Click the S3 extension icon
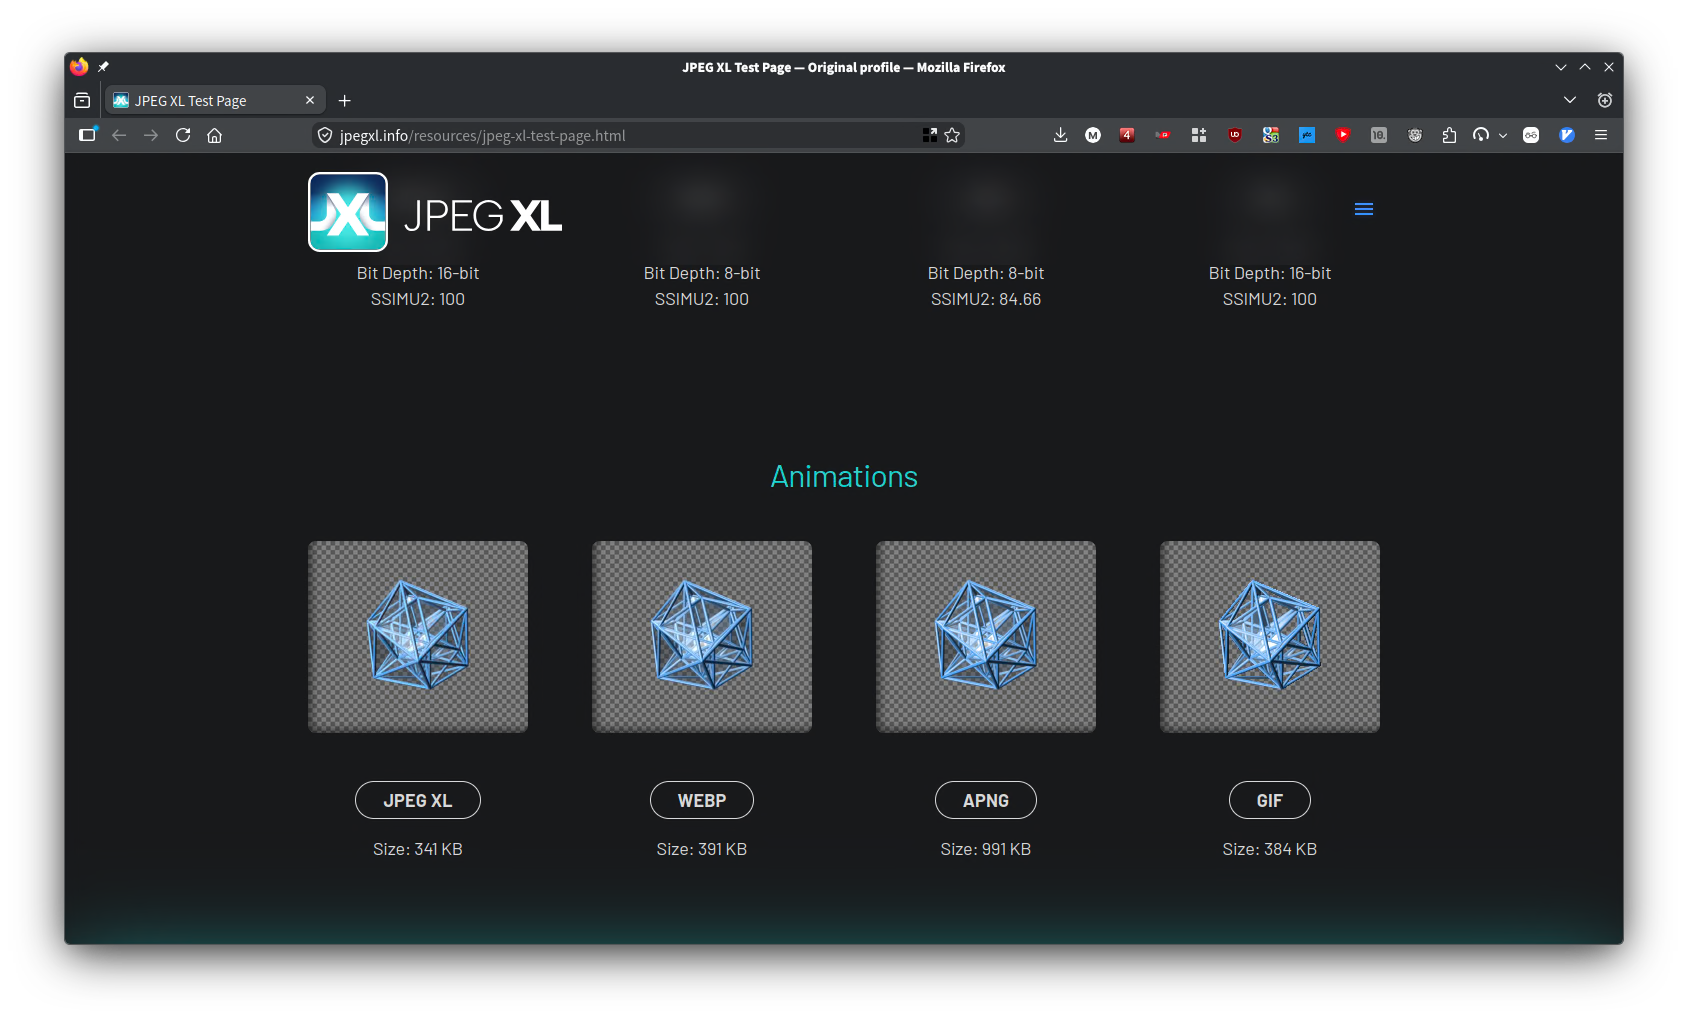1688x1021 pixels. (1271, 135)
